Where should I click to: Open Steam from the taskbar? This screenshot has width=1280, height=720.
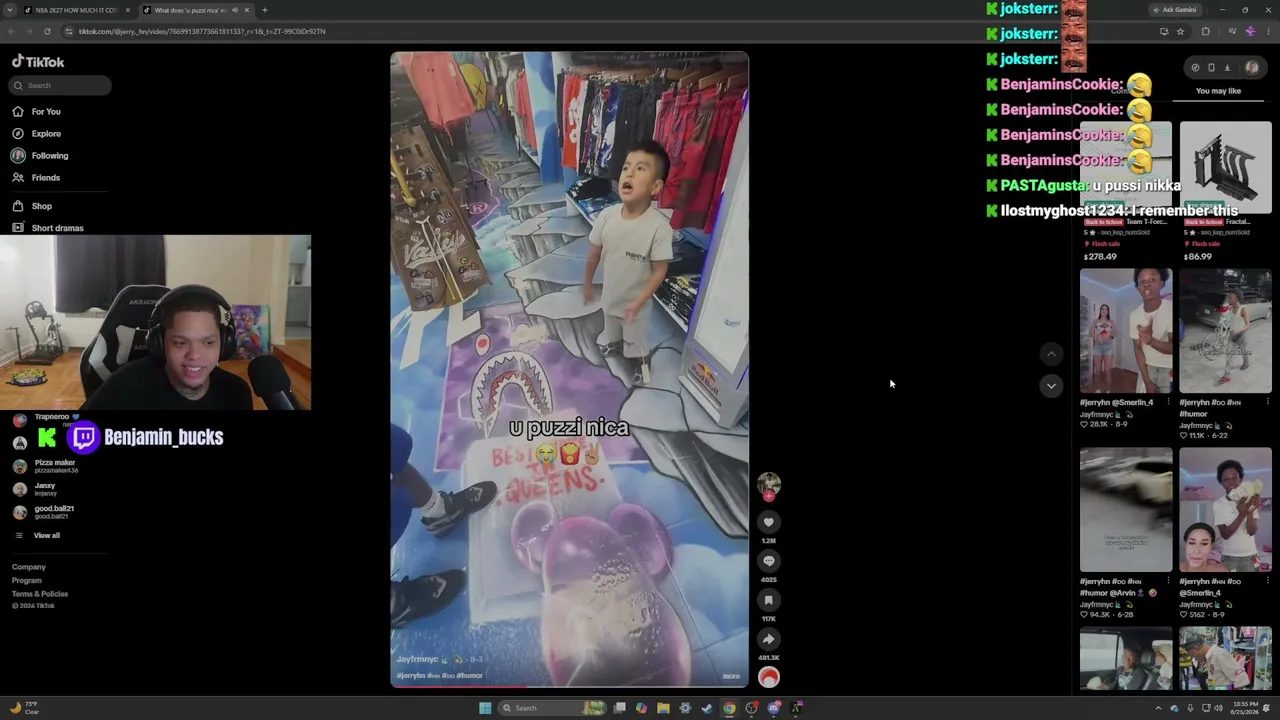tap(707, 708)
